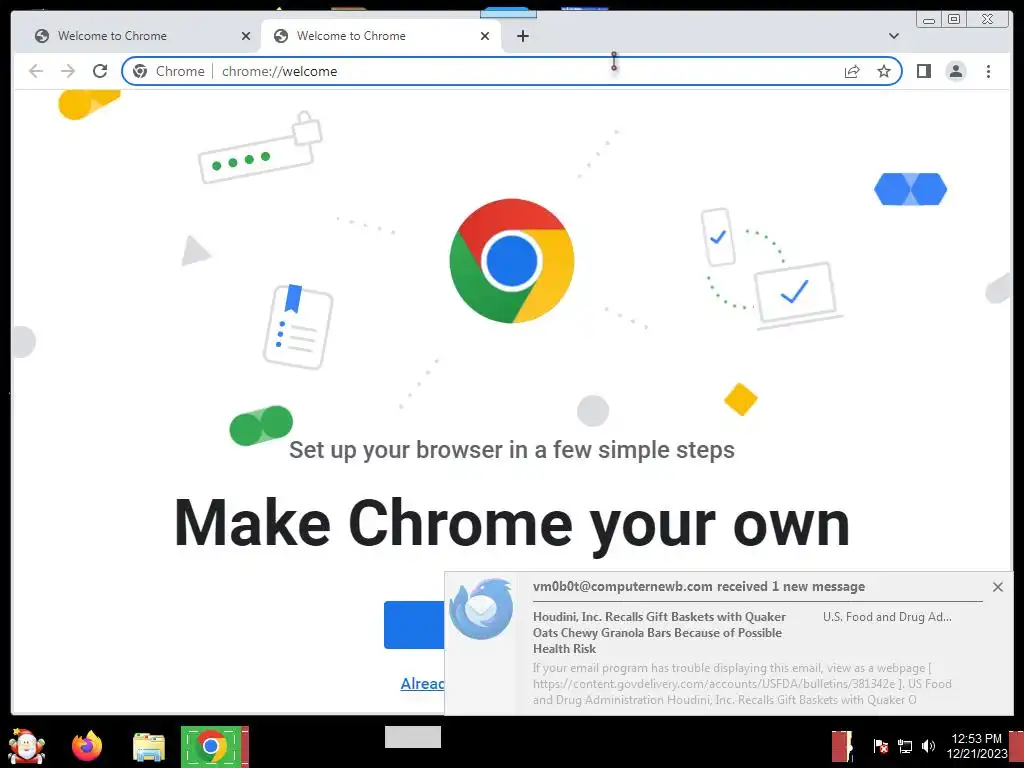This screenshot has height=768, width=1024.
Task: Go forward to the next page
Action: click(68, 71)
